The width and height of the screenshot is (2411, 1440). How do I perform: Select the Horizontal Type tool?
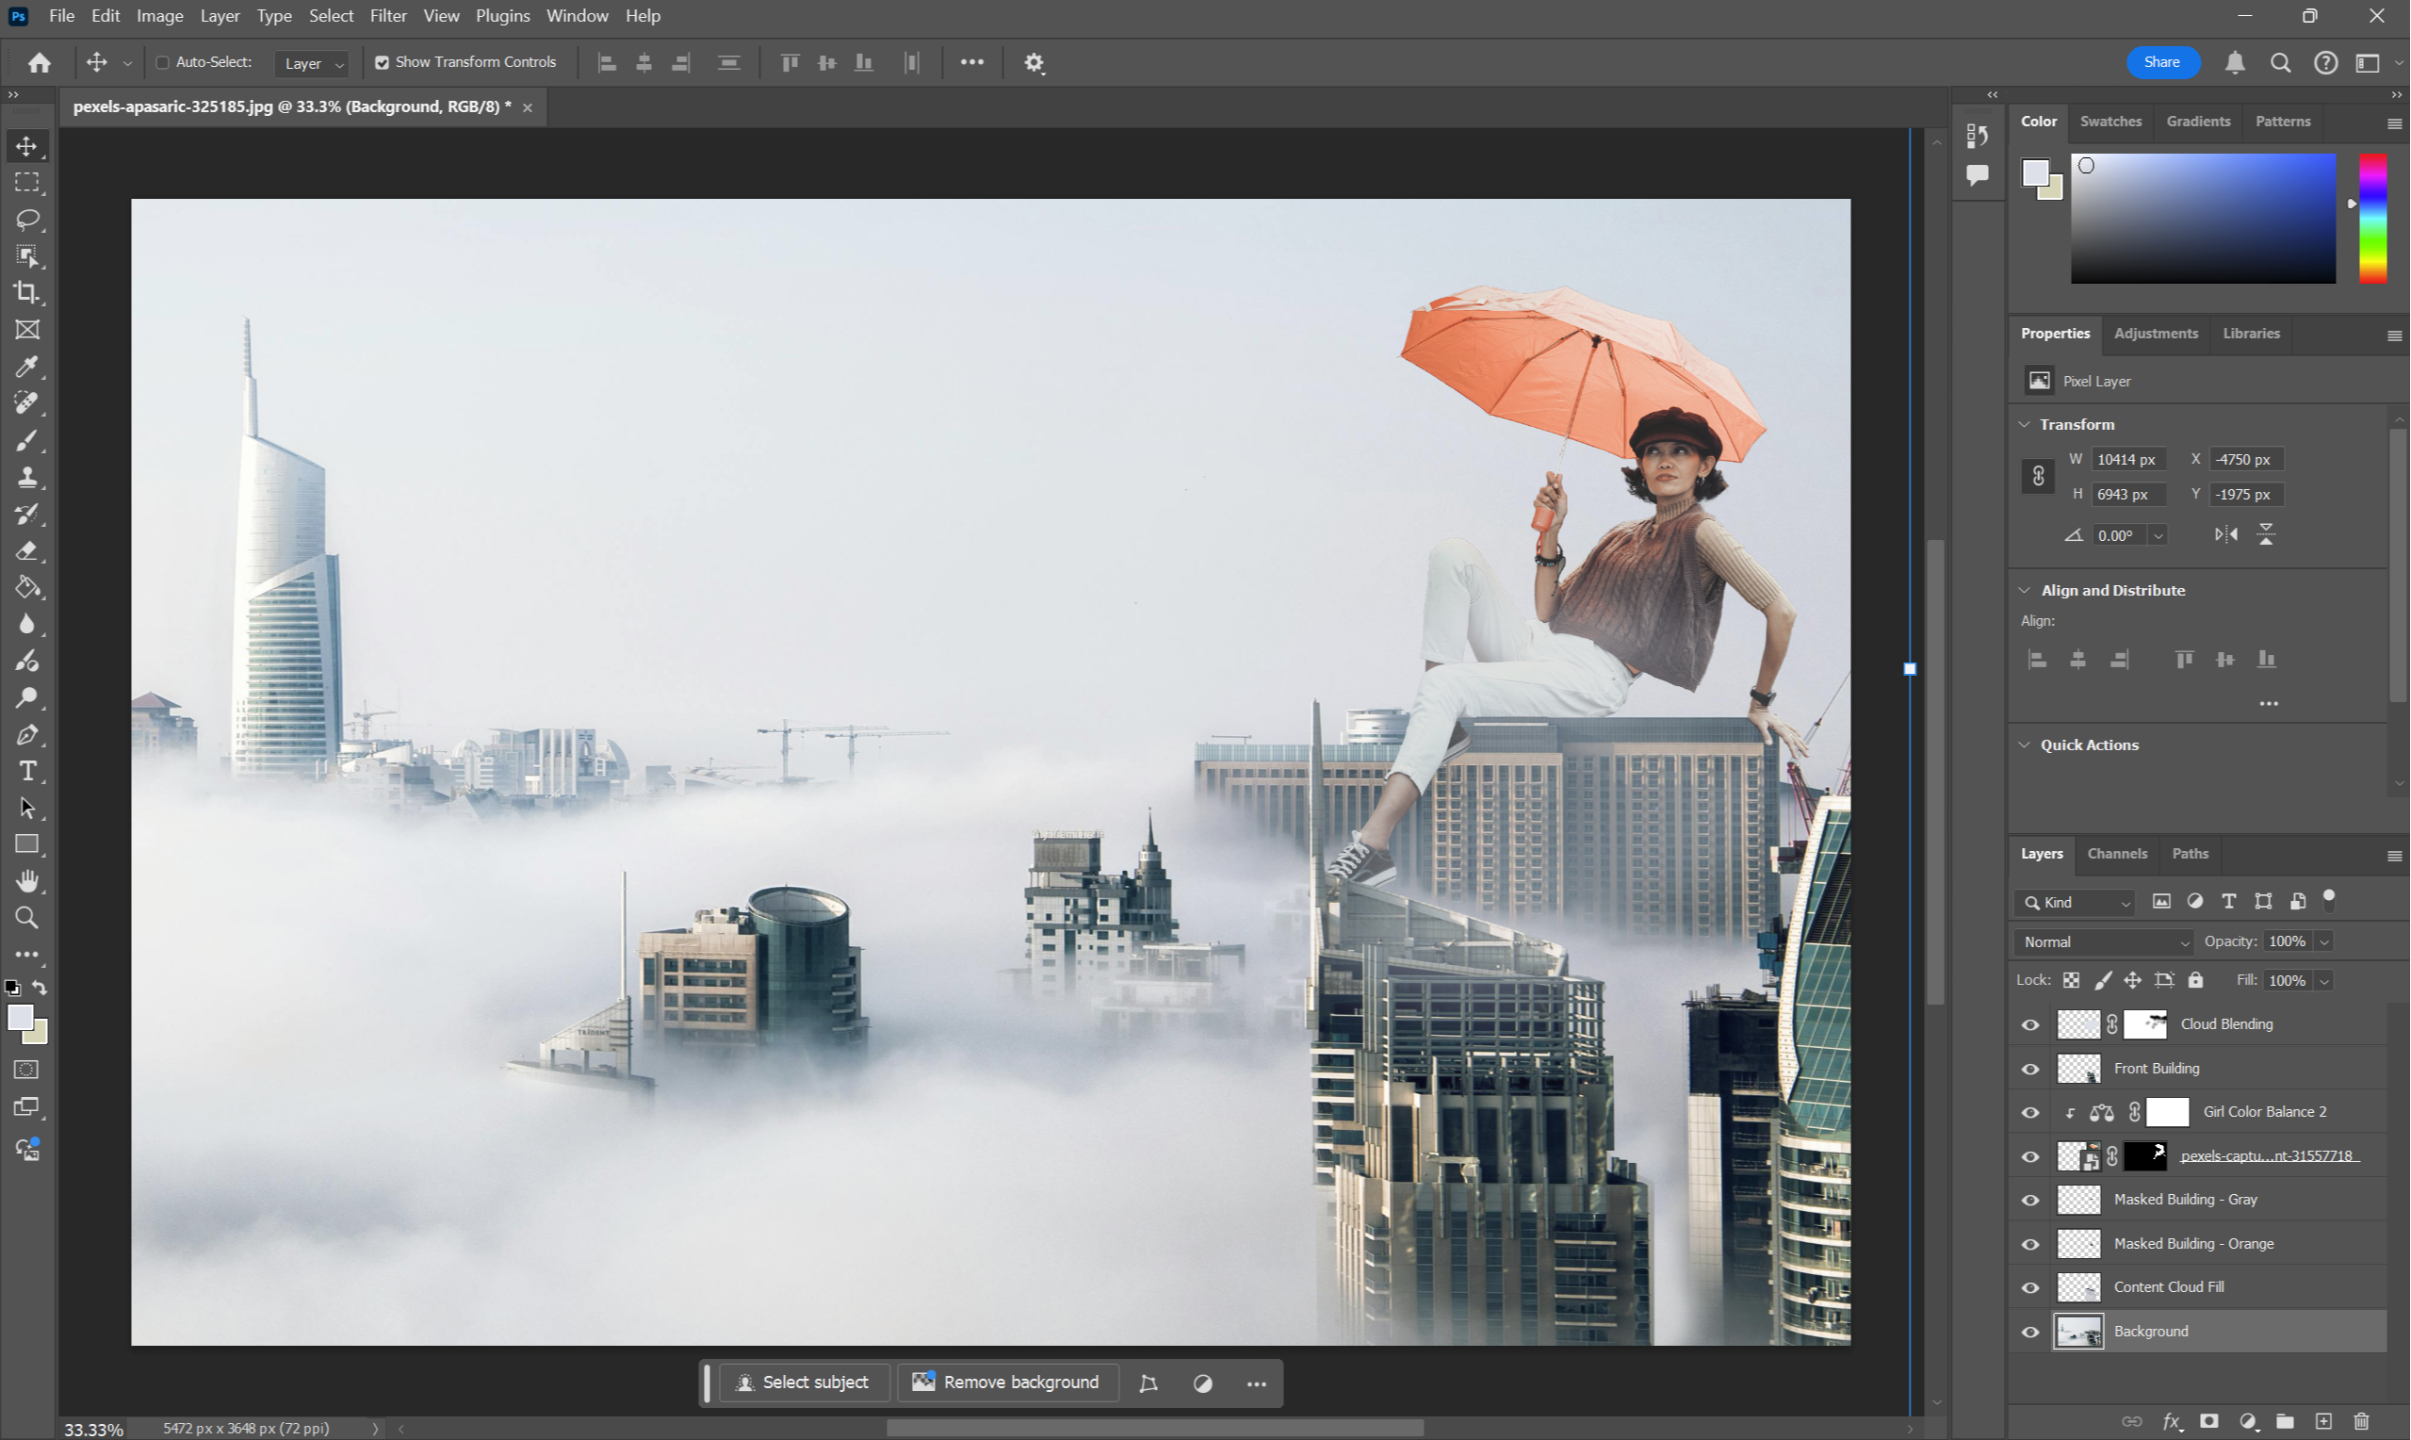pos(27,771)
